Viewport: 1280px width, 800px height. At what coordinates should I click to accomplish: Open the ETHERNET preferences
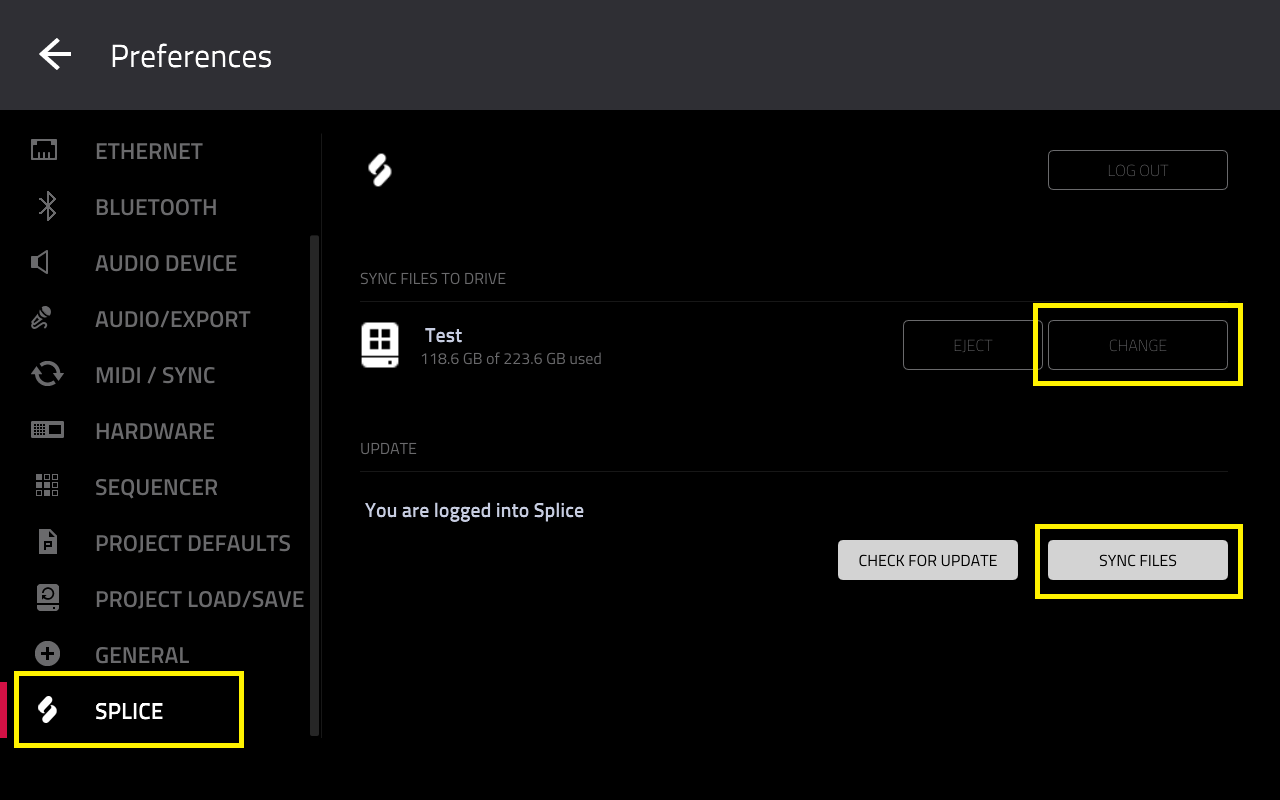tap(149, 151)
